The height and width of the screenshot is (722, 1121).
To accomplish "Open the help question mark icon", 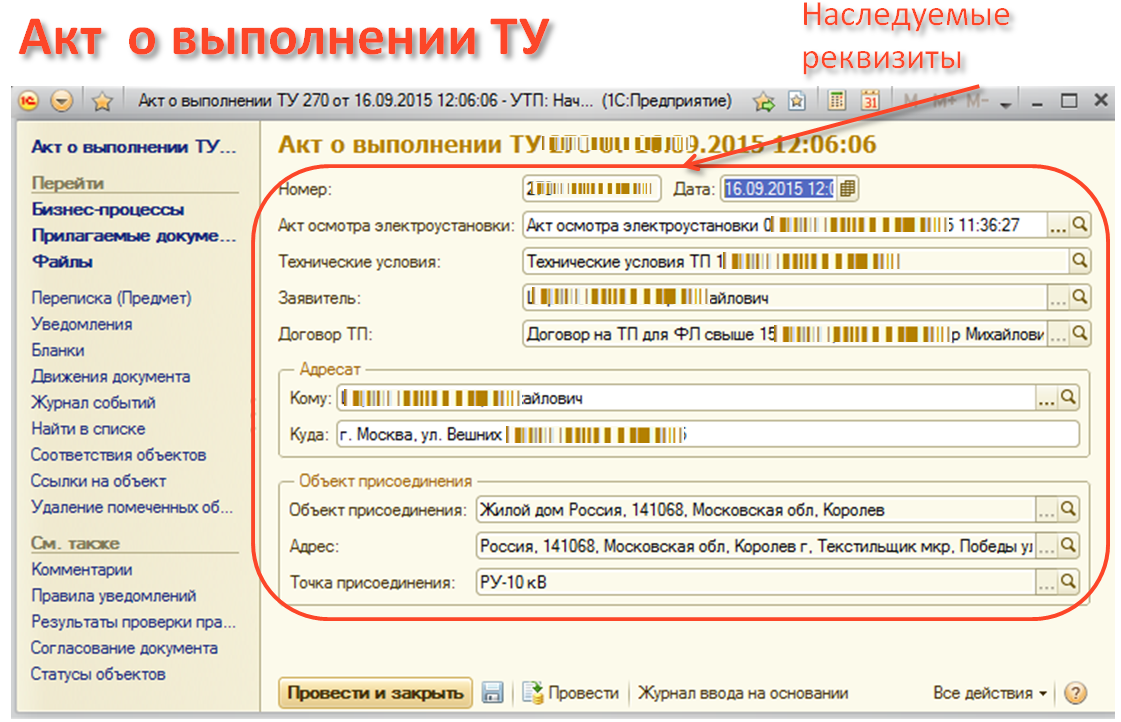I will (x=1075, y=693).
